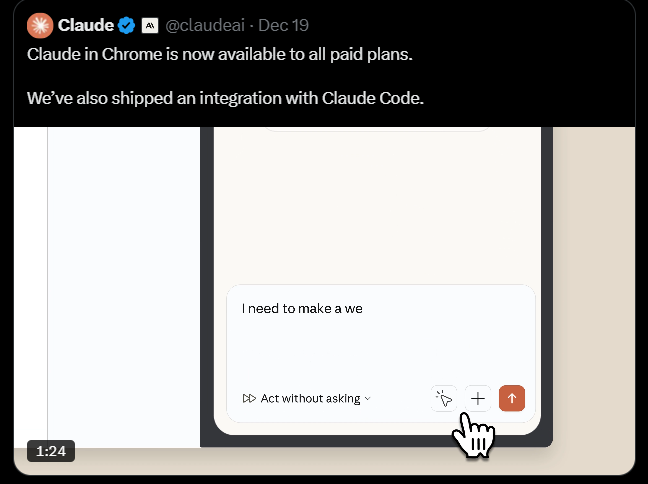Click the 'Claude in Chrome is now available' text
Image resolution: width=648 pixels, height=484 pixels.
(x=219, y=53)
